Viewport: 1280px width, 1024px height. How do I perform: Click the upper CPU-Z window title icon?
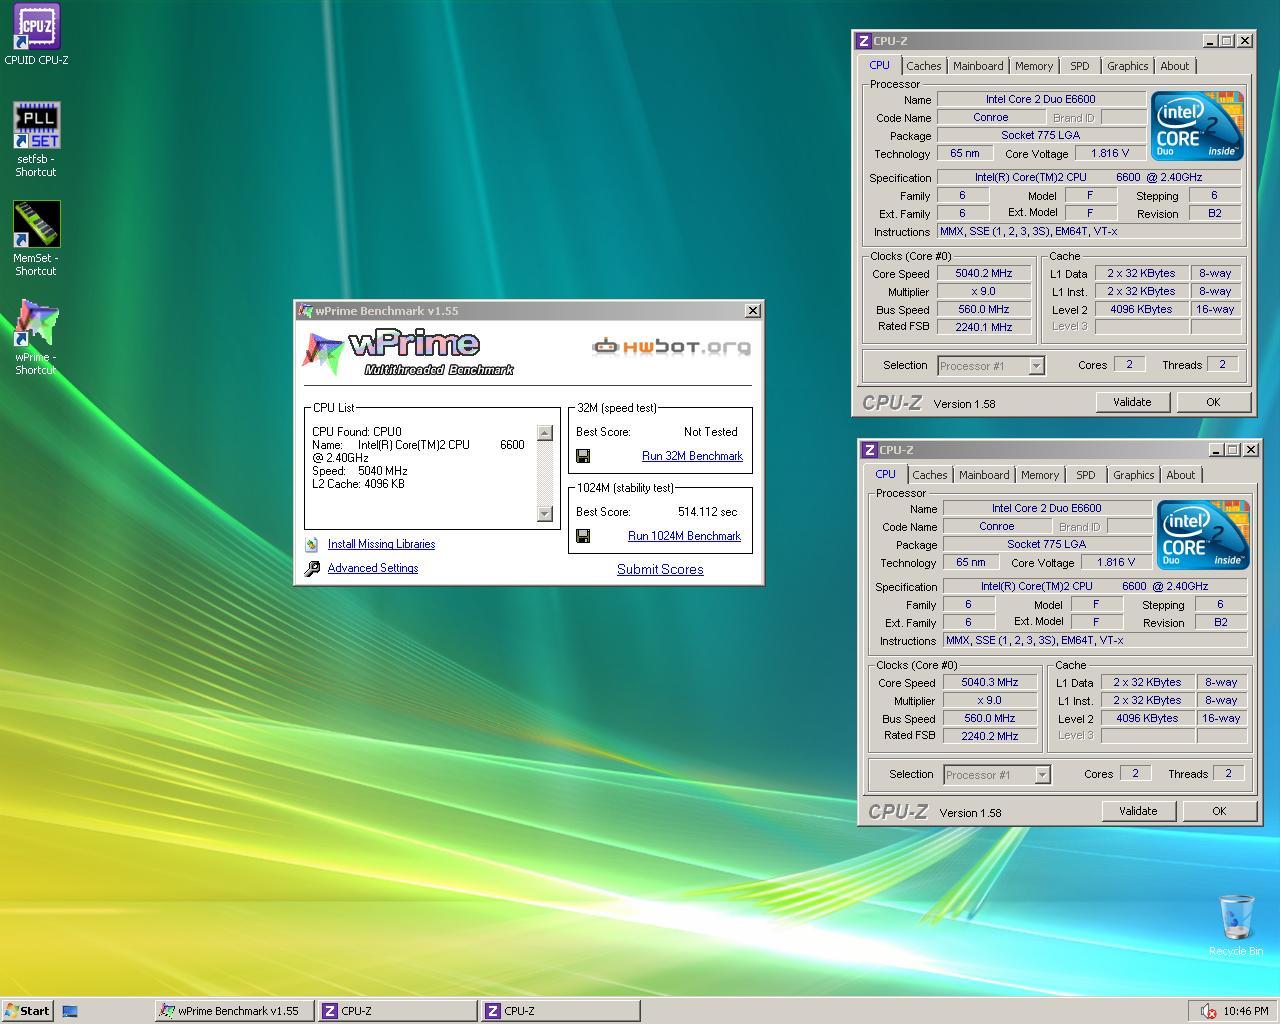coord(863,41)
